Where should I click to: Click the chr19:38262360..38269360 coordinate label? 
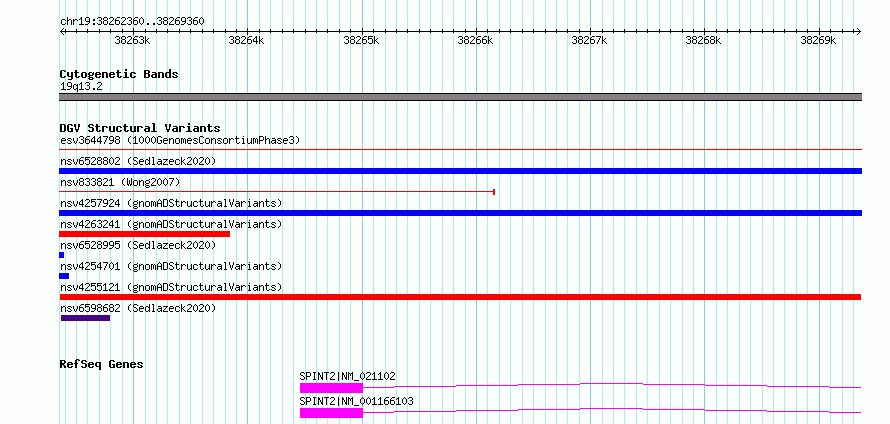point(132,22)
